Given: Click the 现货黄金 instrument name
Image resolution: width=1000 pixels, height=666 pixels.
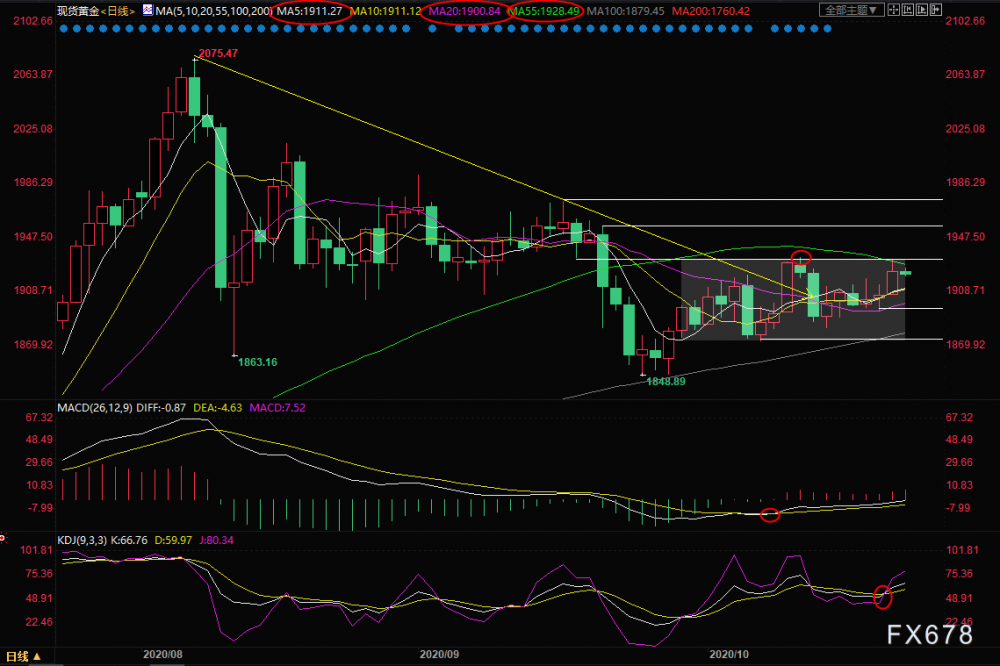Looking at the screenshot, I should [x=78, y=11].
